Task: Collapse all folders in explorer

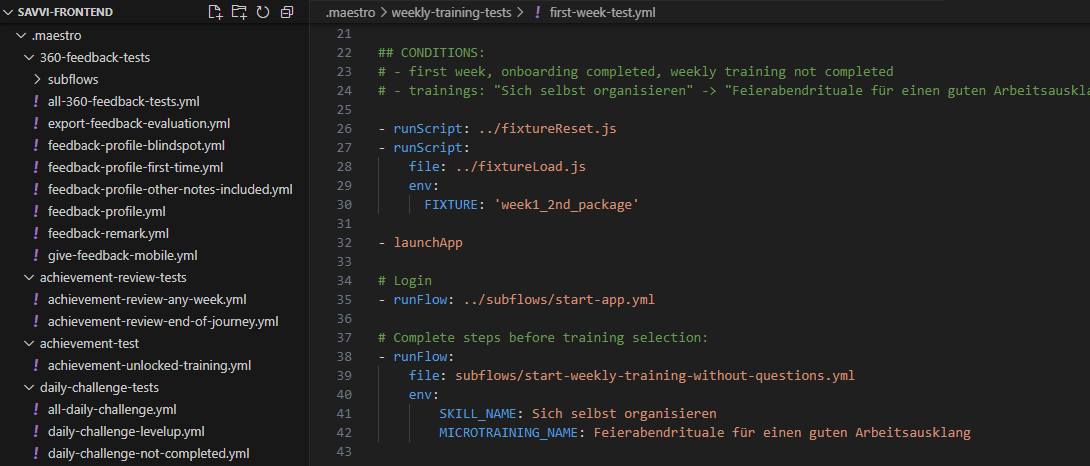Action: pos(287,12)
